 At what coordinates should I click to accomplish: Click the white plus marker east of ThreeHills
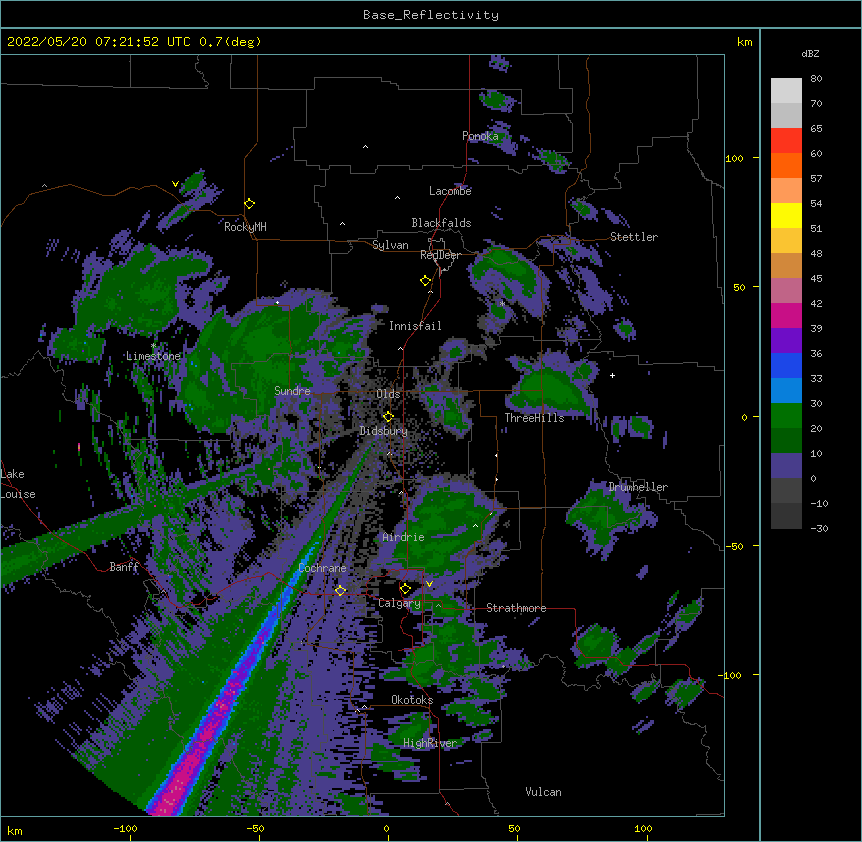(x=612, y=375)
